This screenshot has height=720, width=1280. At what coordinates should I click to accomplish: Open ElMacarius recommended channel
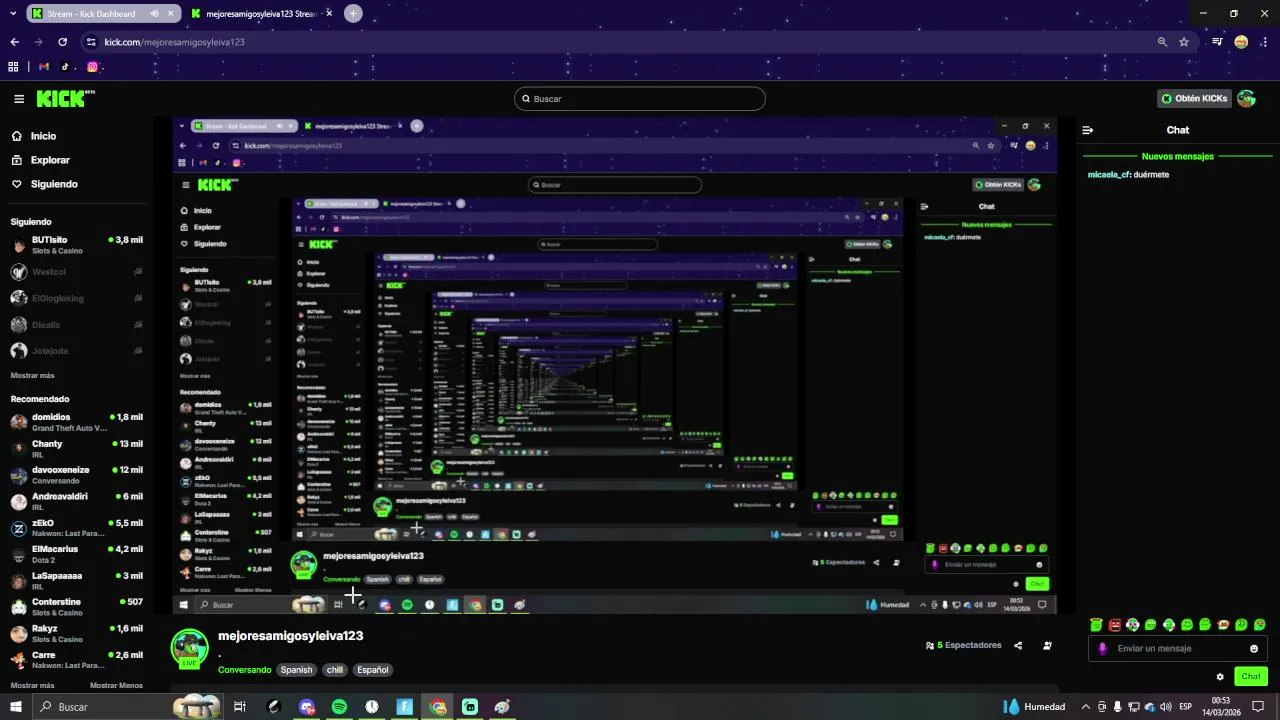point(76,554)
